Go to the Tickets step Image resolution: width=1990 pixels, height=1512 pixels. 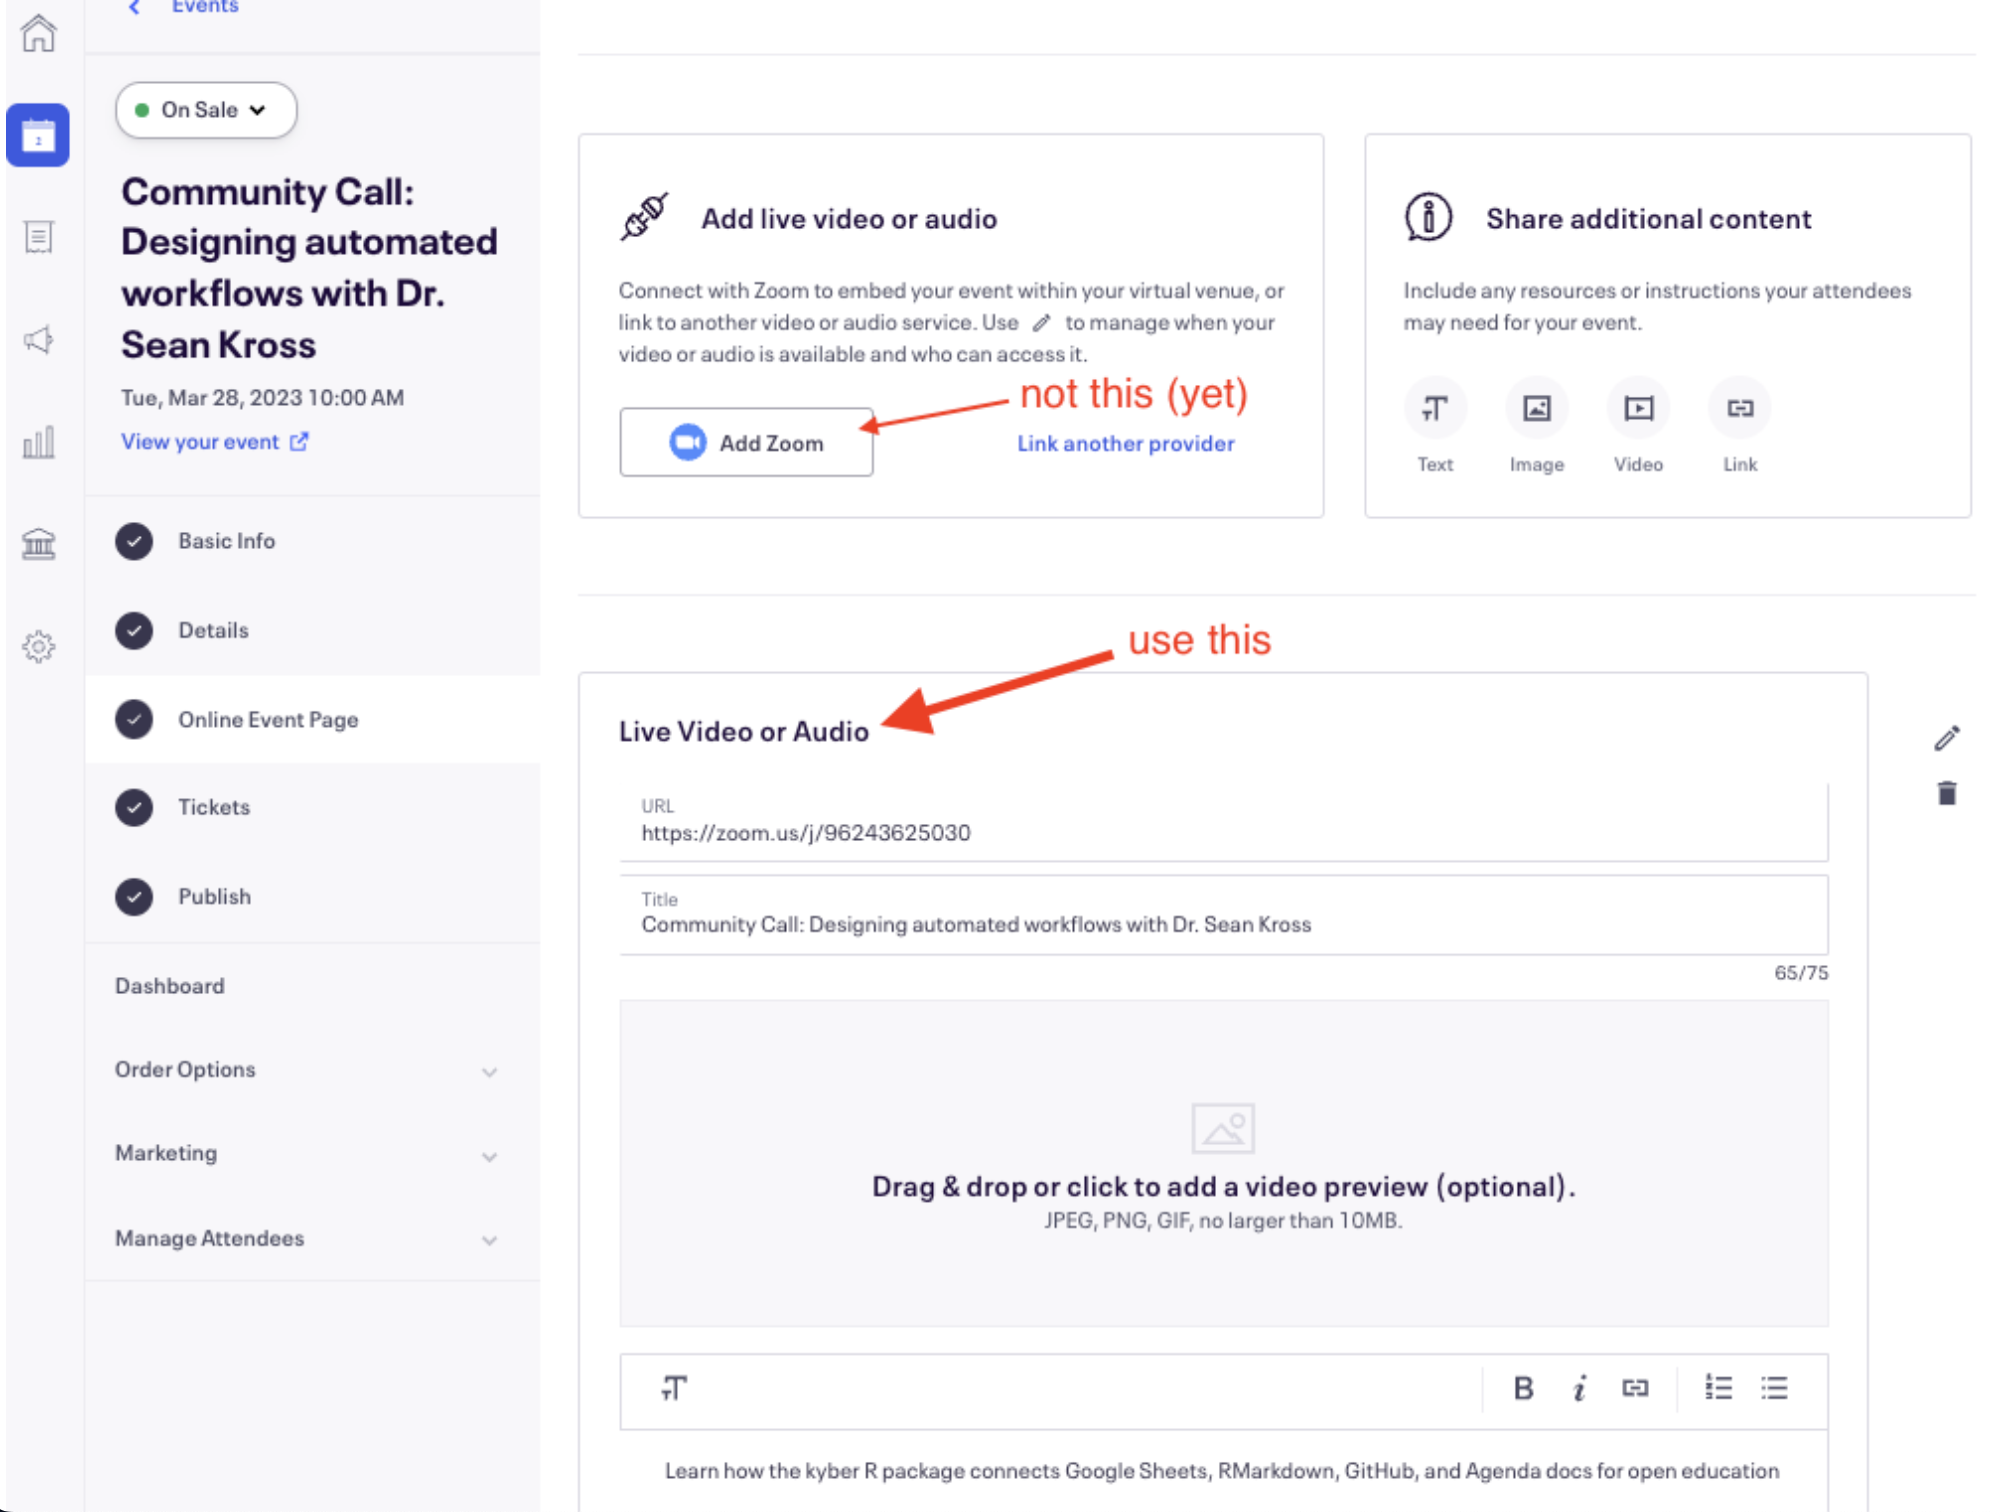[214, 807]
